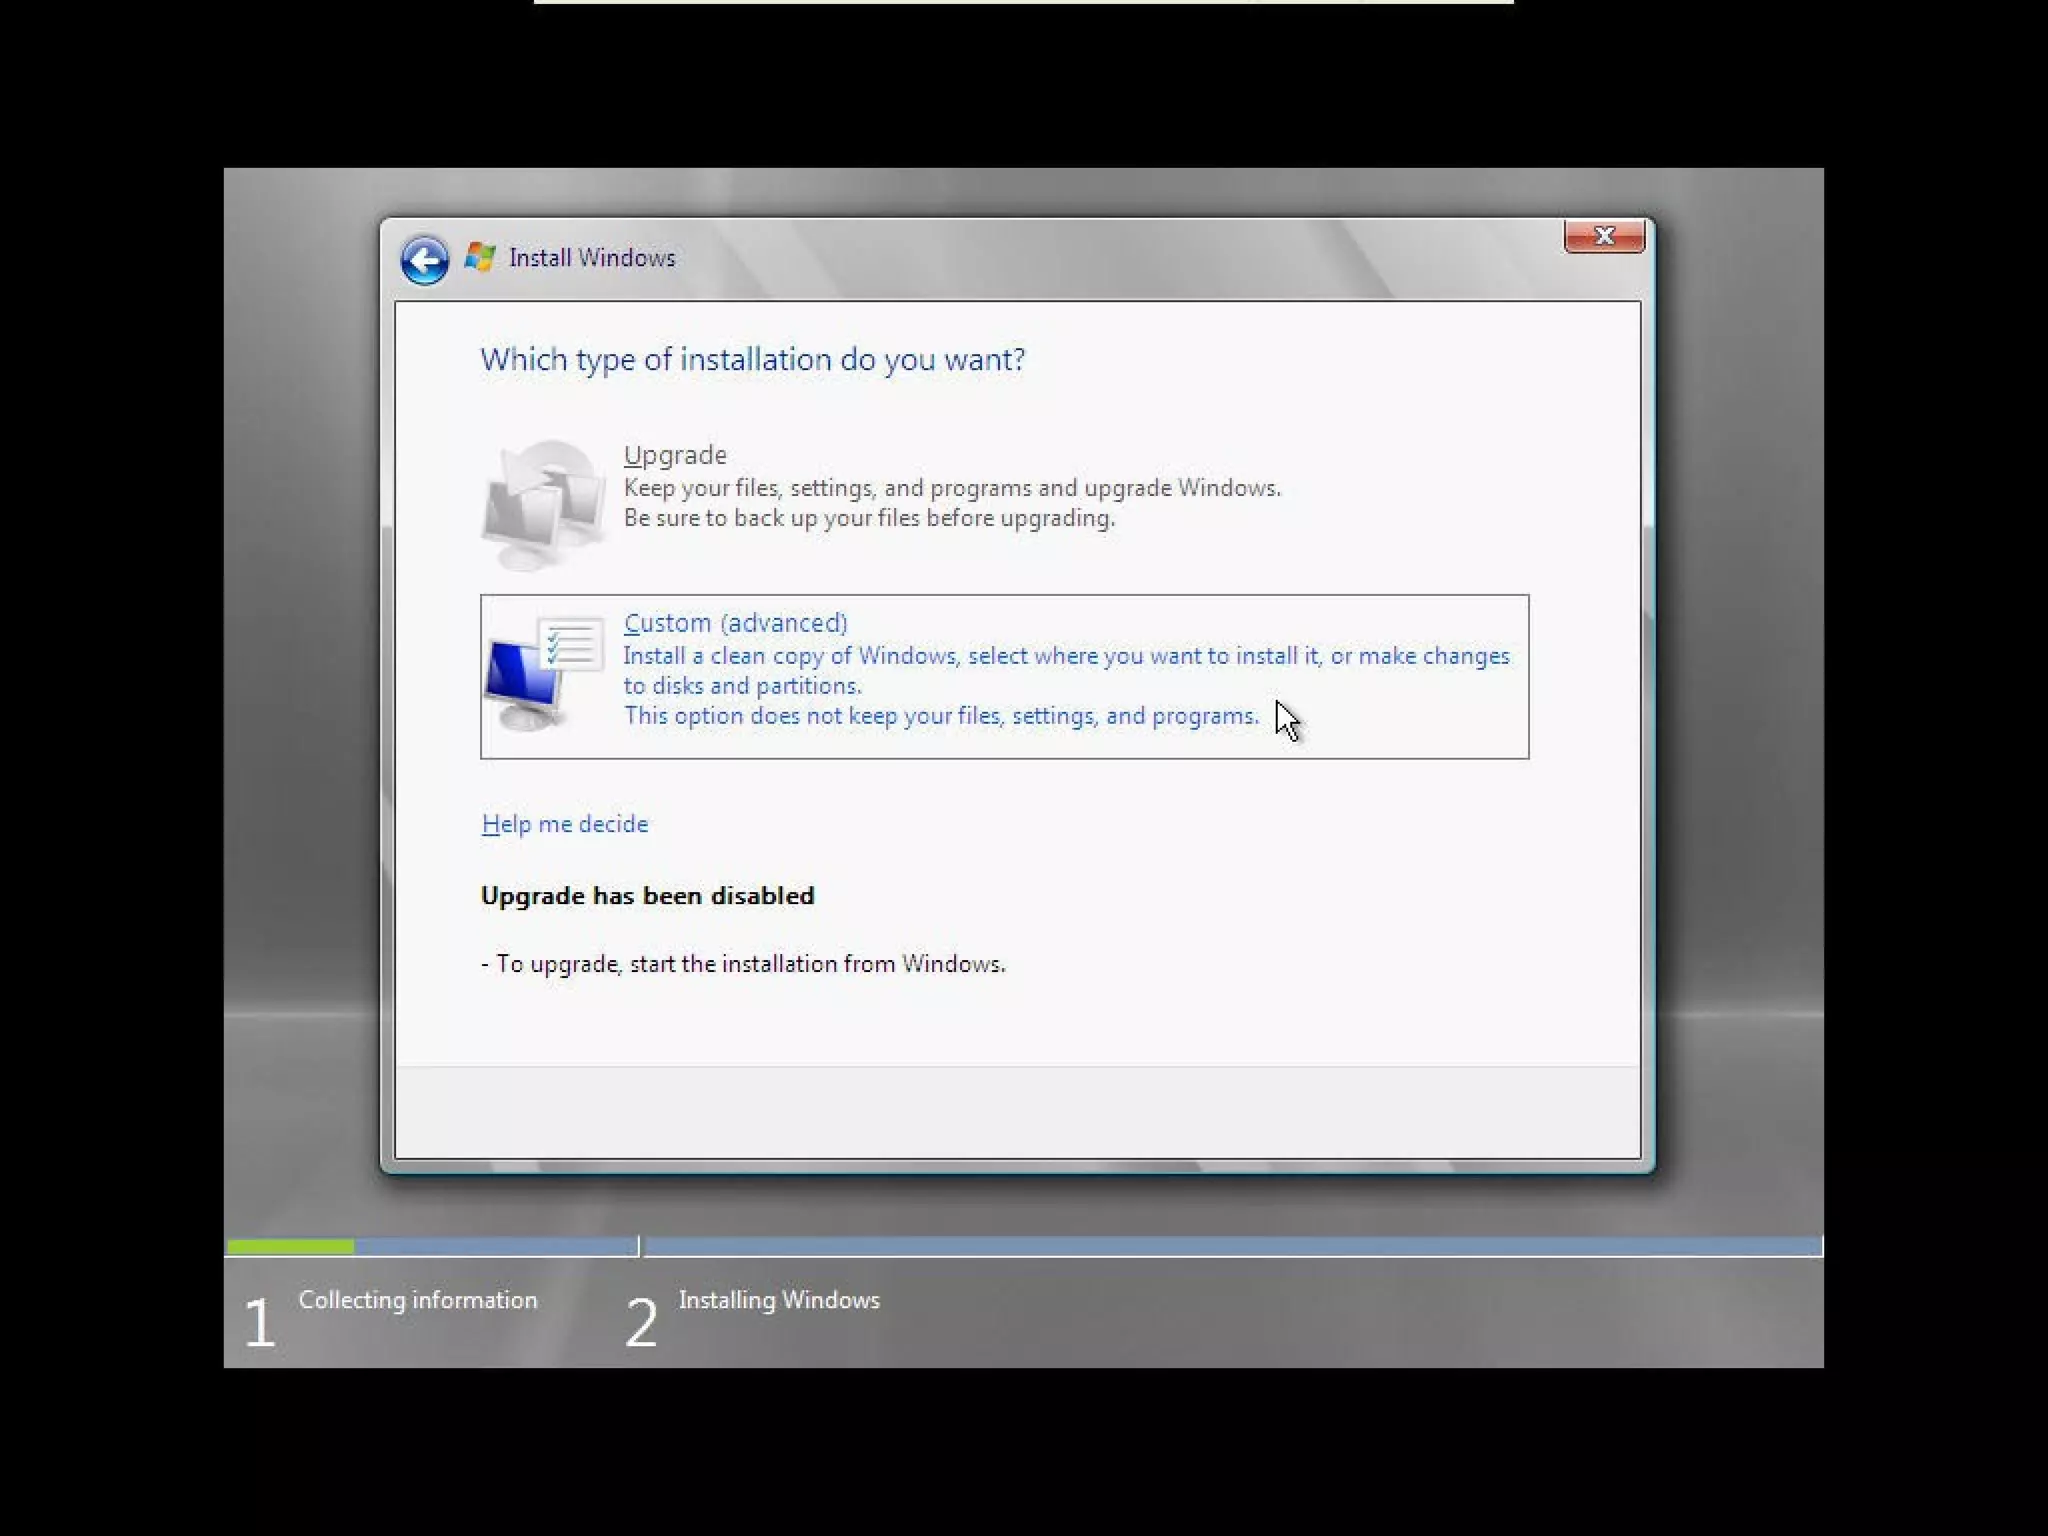
Task: Click the 'To upgrade, start the installation' note
Action: pos(743,964)
